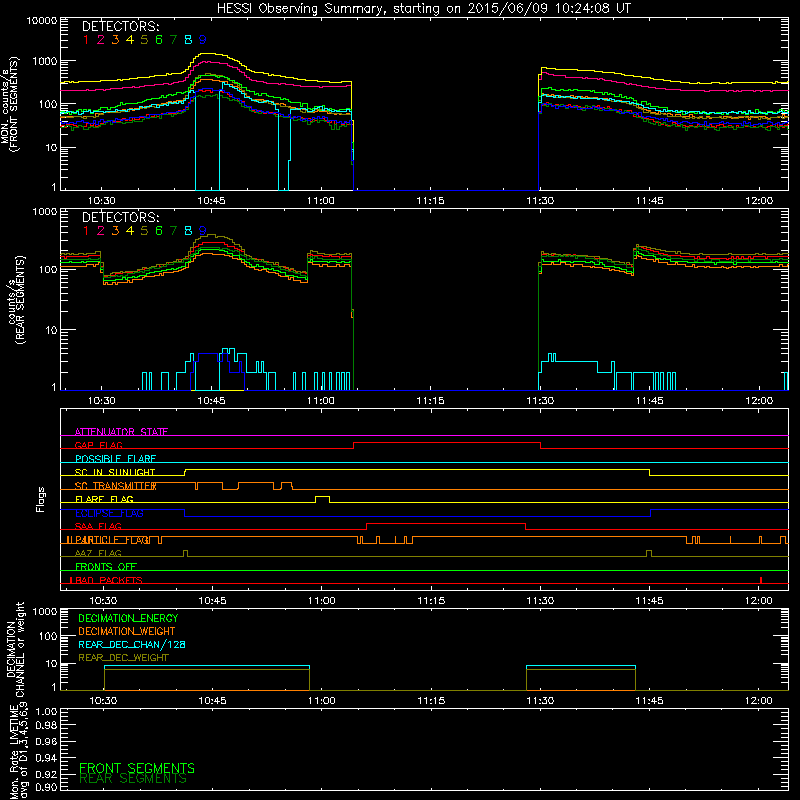The image size is (800, 800).
Task: Click the DETECTORS: label in front segments plot
Action: coord(120,26)
